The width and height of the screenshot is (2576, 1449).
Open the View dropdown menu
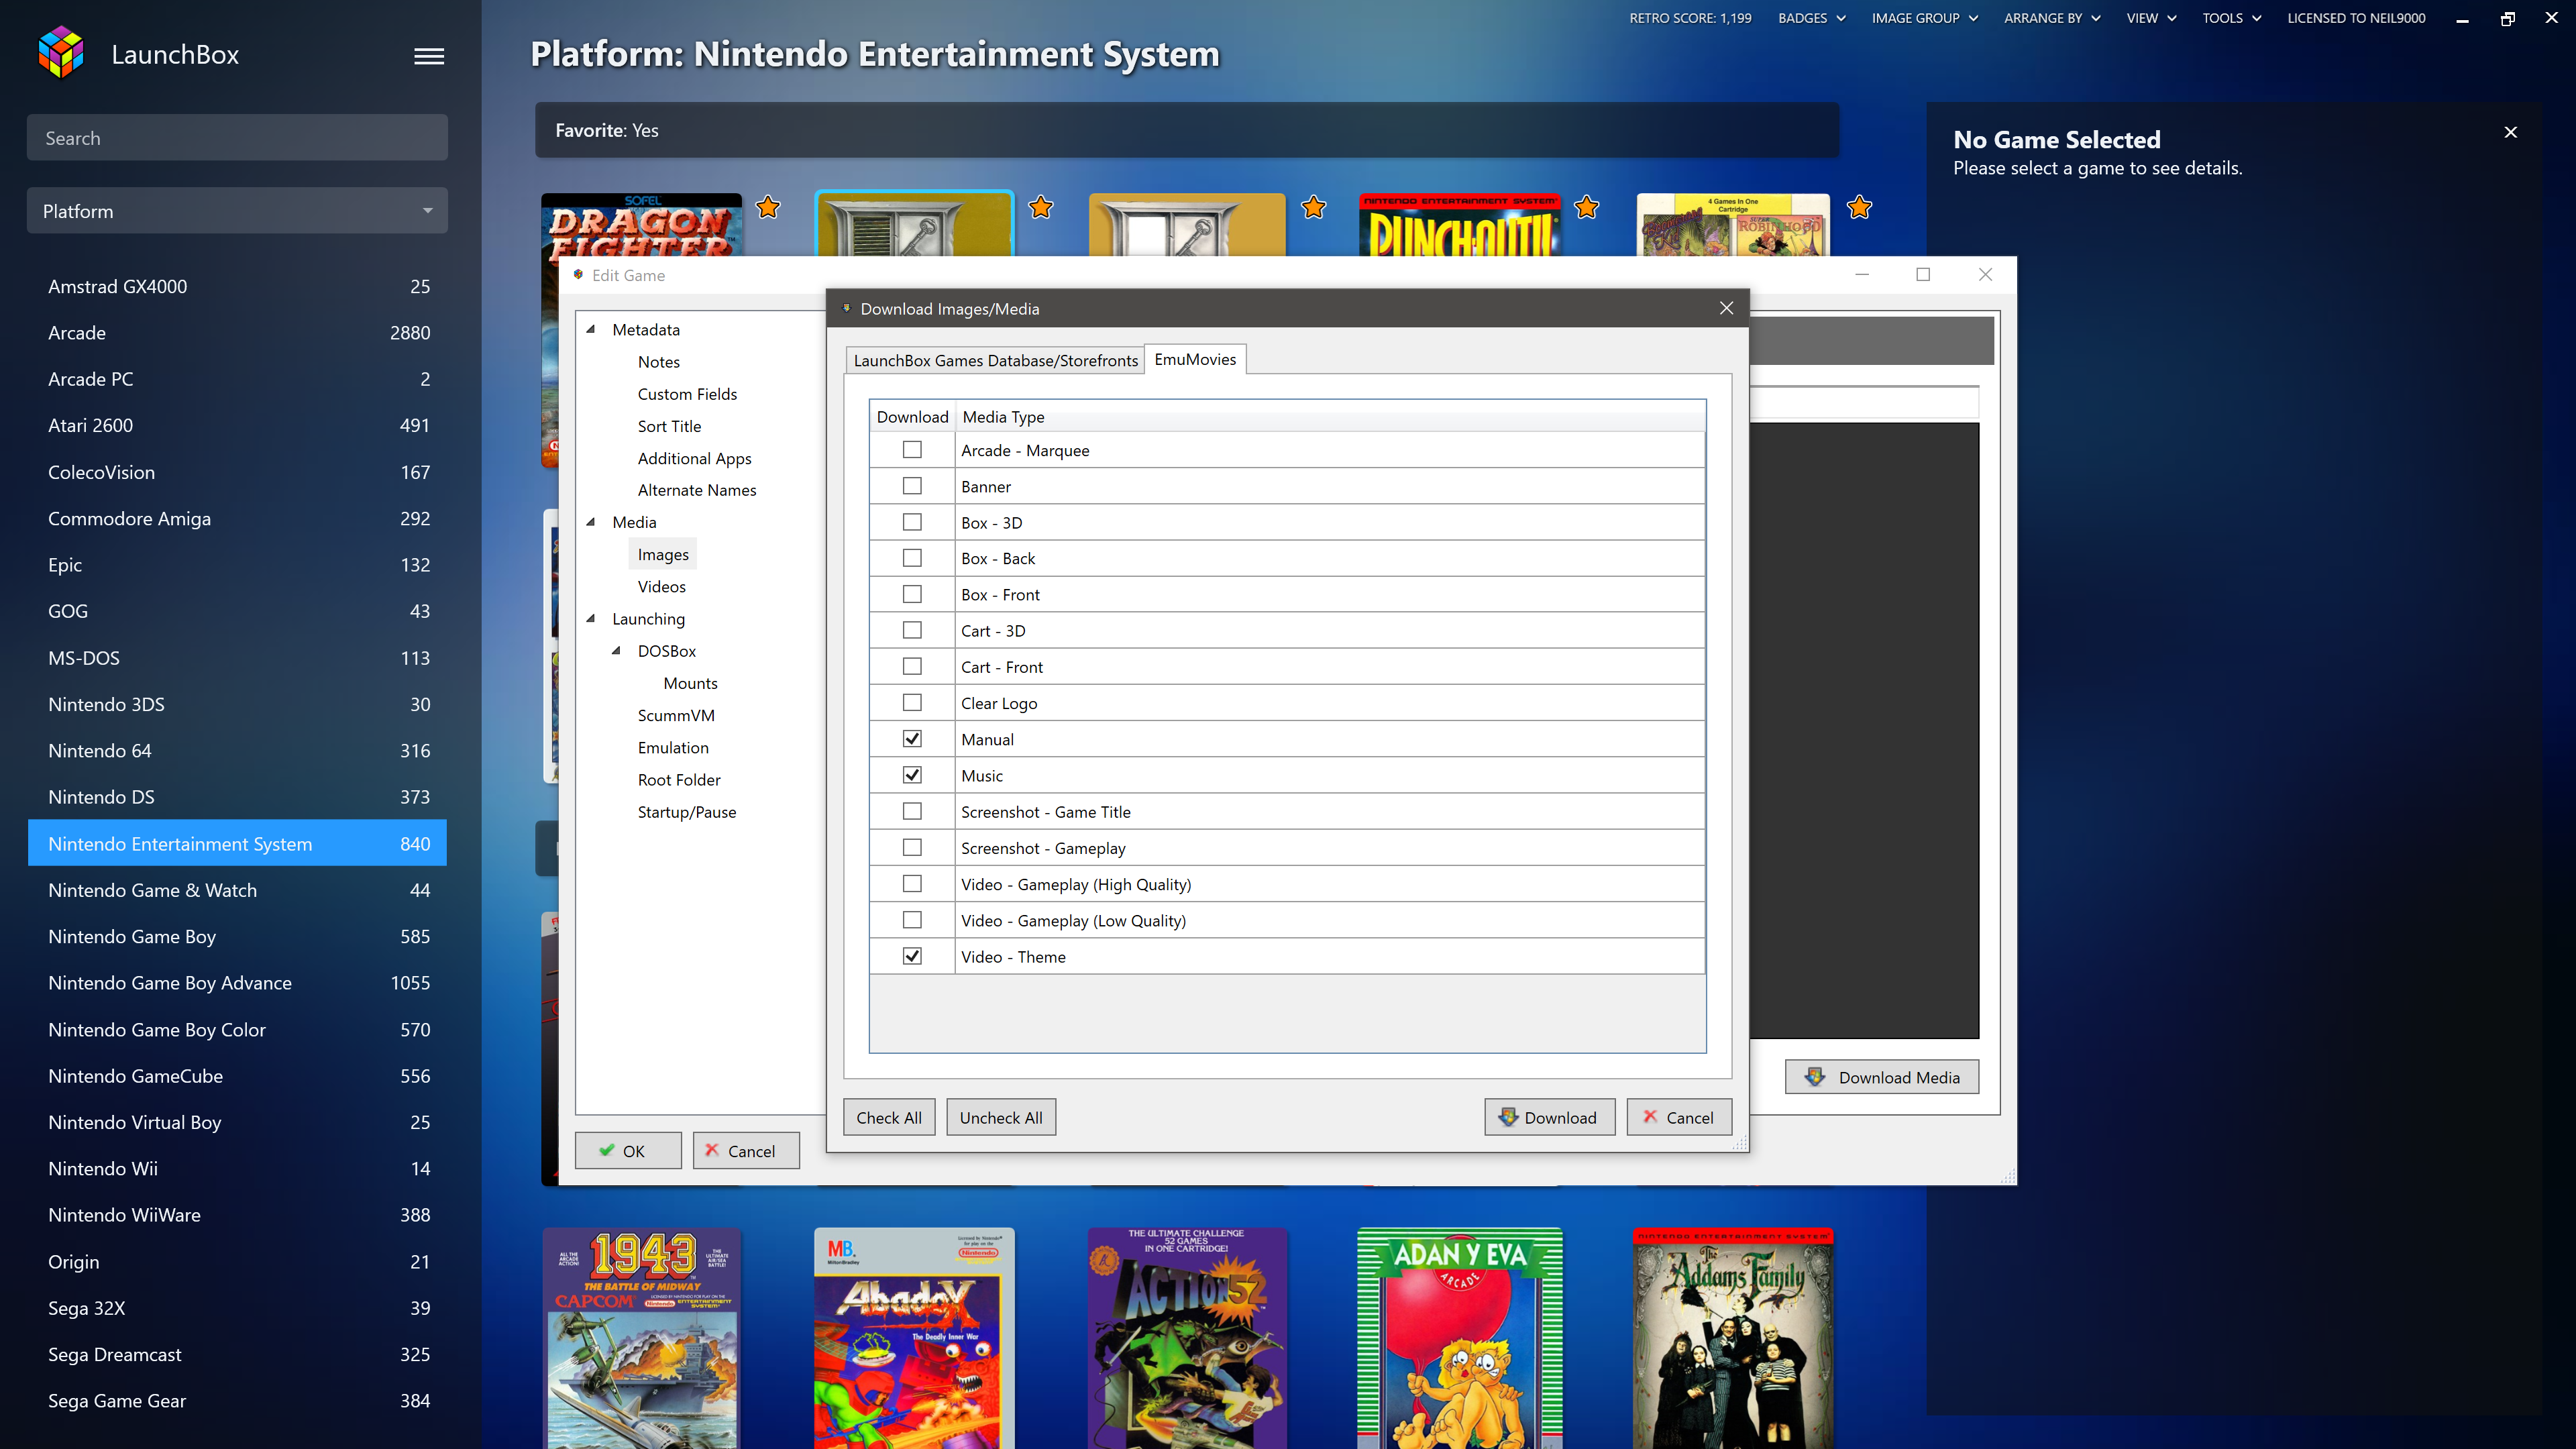2151,18
